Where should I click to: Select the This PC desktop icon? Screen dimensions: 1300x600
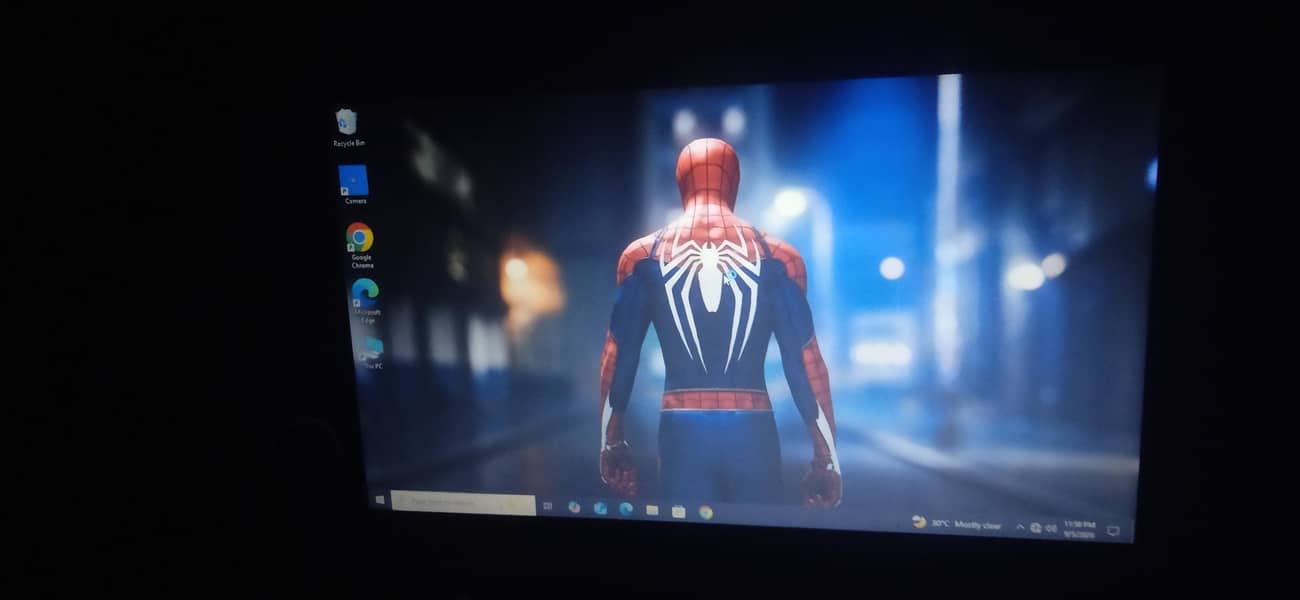coord(371,352)
